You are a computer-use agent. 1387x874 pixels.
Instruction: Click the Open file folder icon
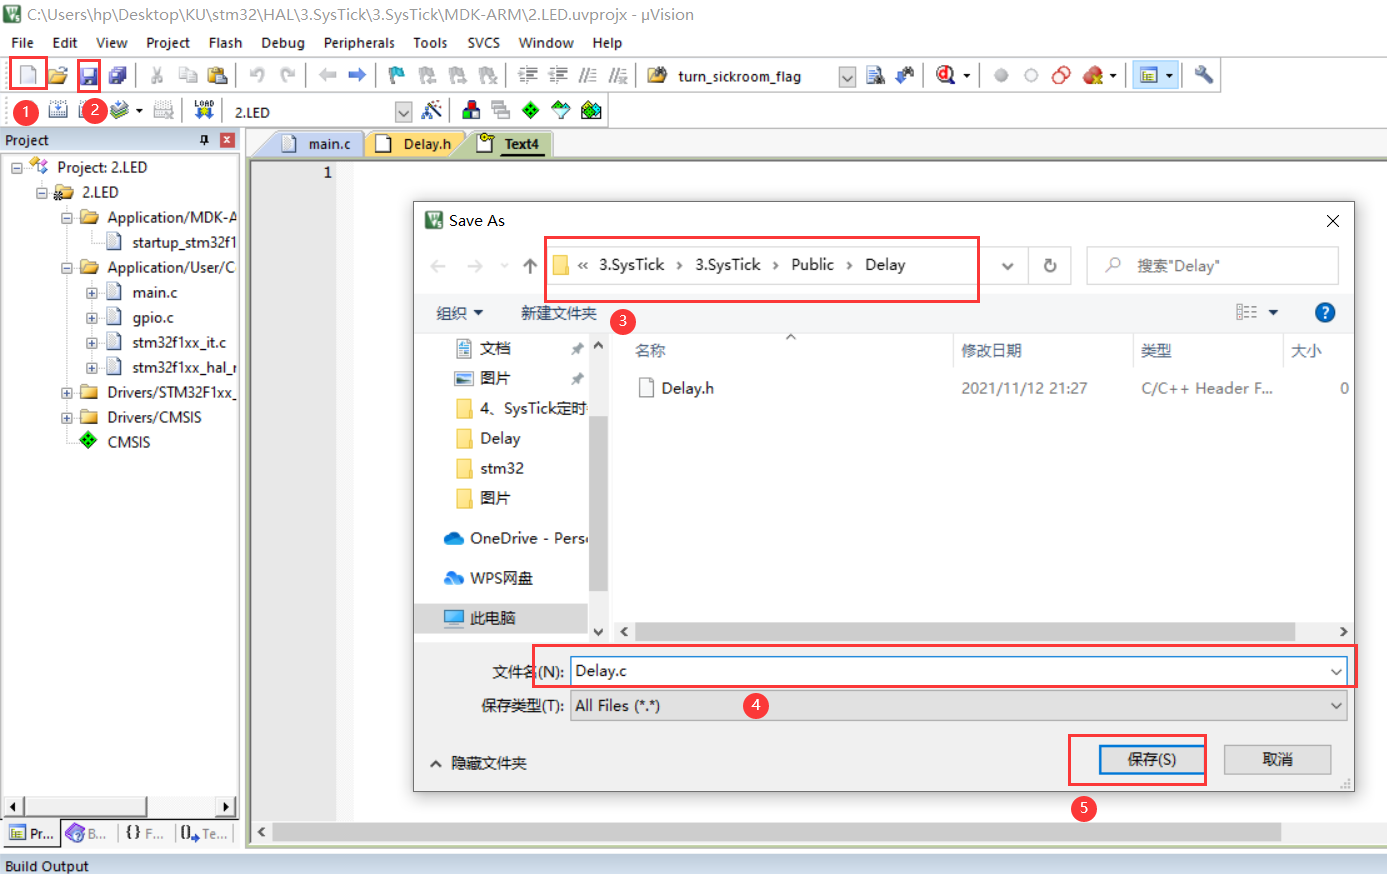(x=58, y=75)
